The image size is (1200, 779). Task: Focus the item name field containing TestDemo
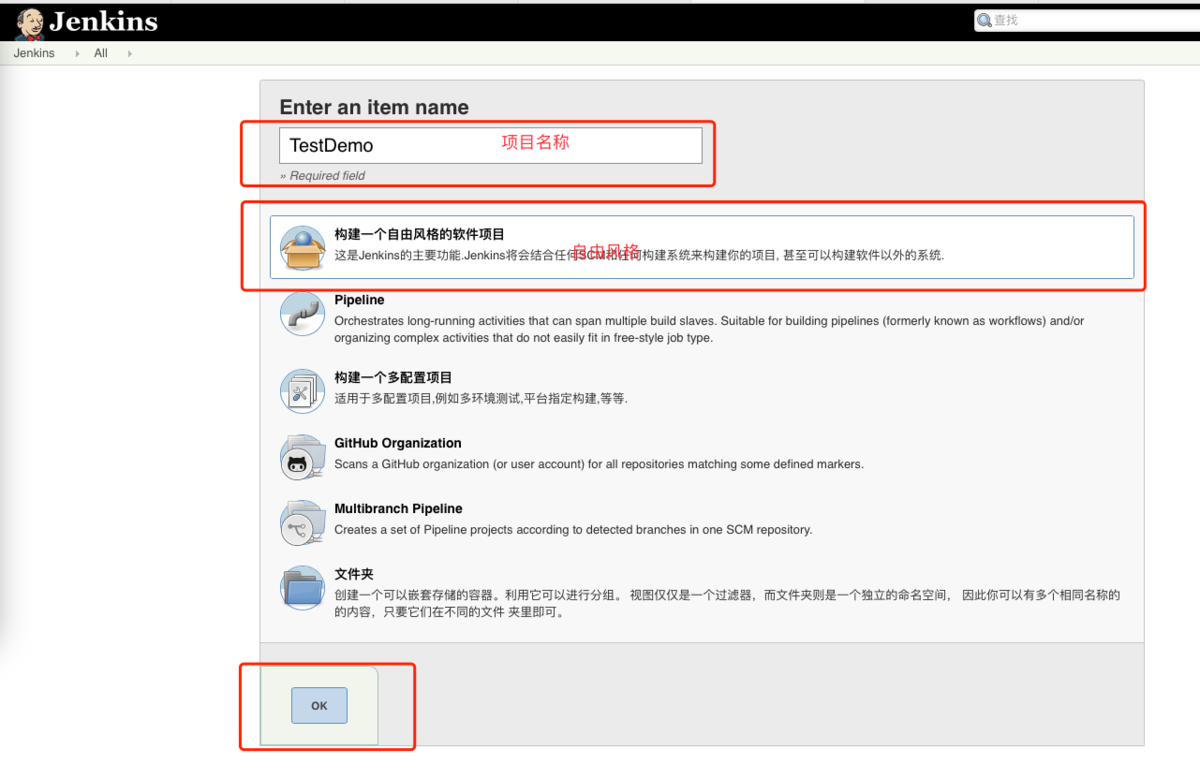[491, 145]
